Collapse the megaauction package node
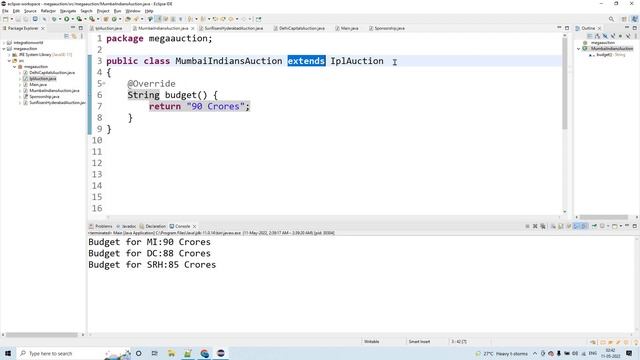The image size is (640, 360). click(14, 67)
